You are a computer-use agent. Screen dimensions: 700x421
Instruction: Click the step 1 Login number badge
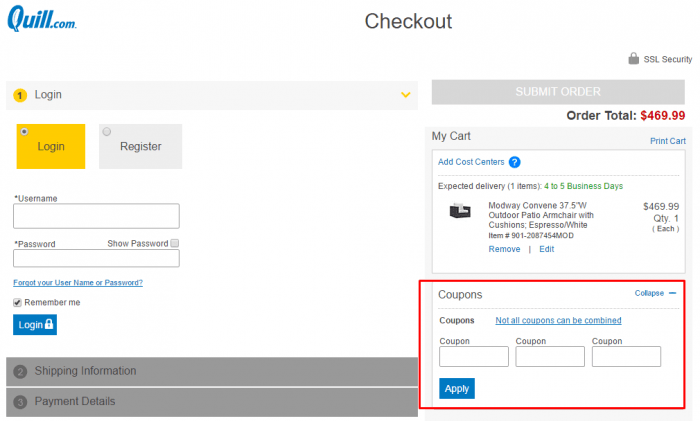coord(20,95)
